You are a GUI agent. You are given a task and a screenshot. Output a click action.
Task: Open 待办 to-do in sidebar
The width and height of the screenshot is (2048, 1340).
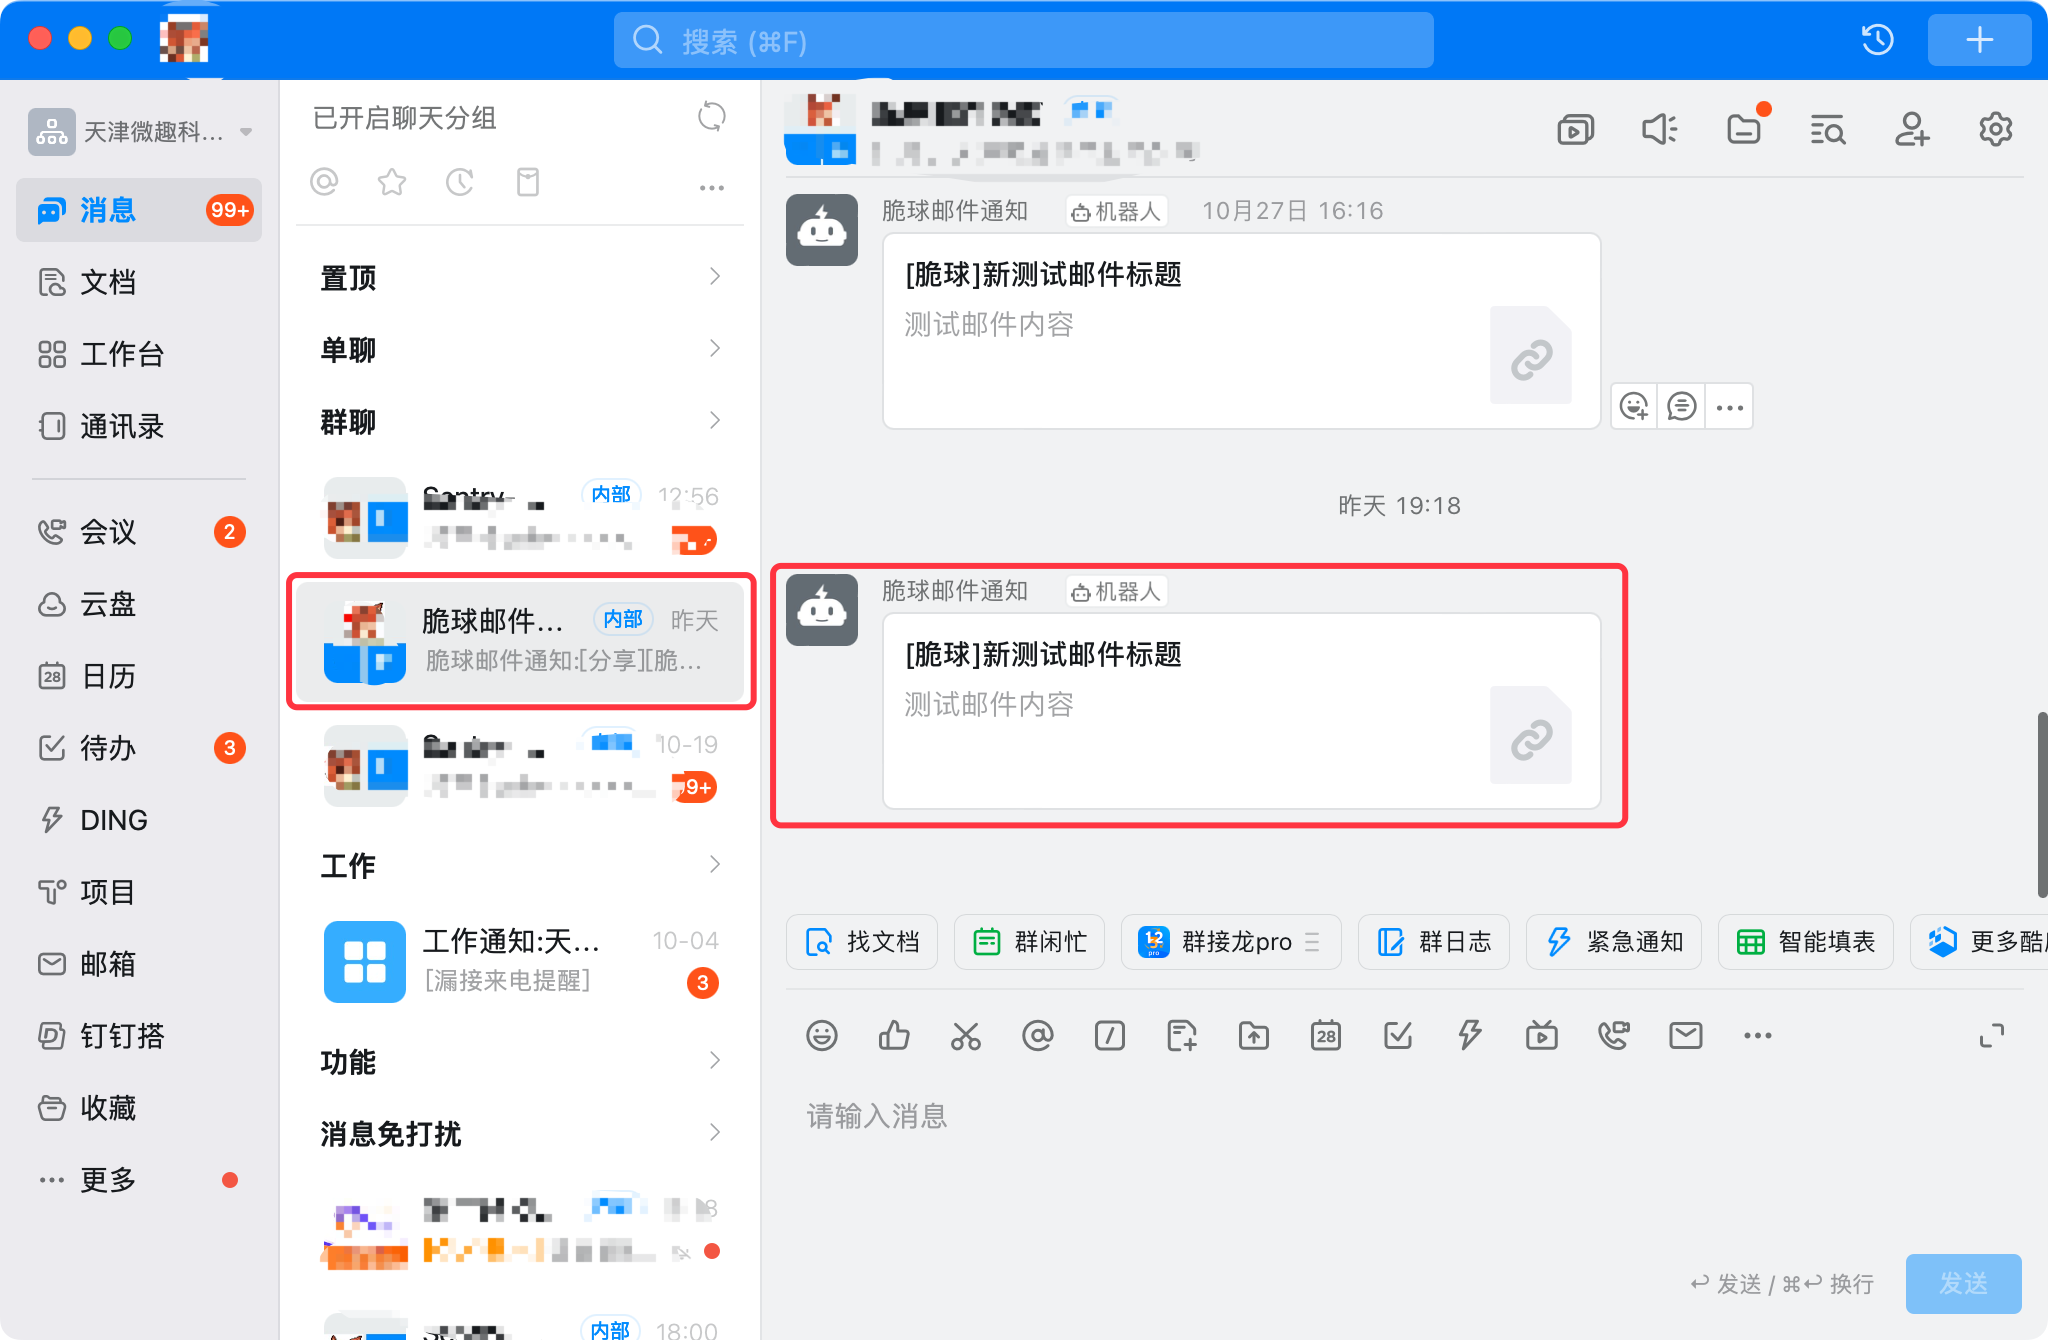[139, 748]
